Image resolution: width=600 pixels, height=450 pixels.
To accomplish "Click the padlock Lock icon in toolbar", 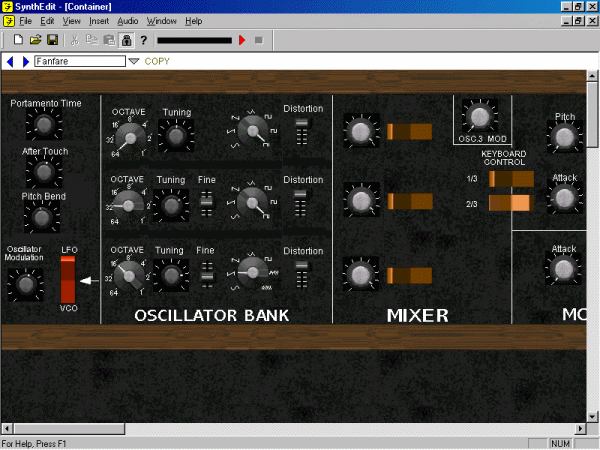I will pos(126,40).
